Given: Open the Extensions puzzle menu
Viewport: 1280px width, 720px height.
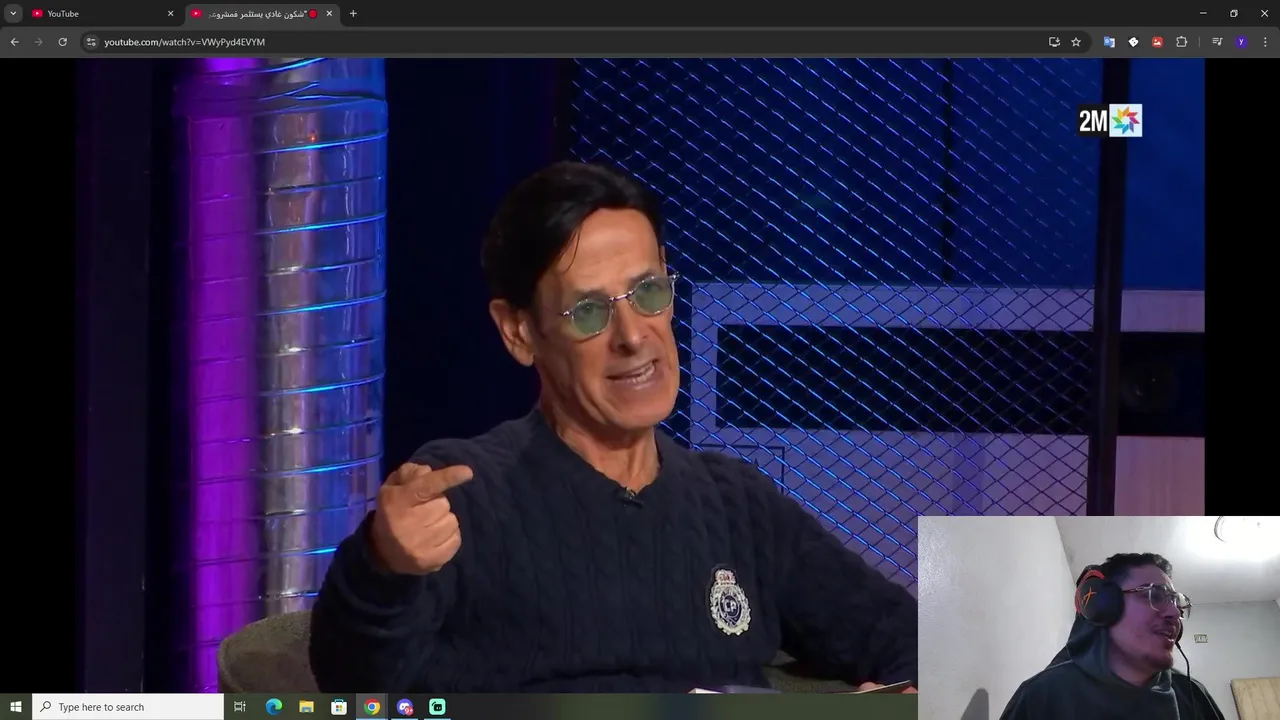Looking at the screenshot, I should [x=1181, y=42].
